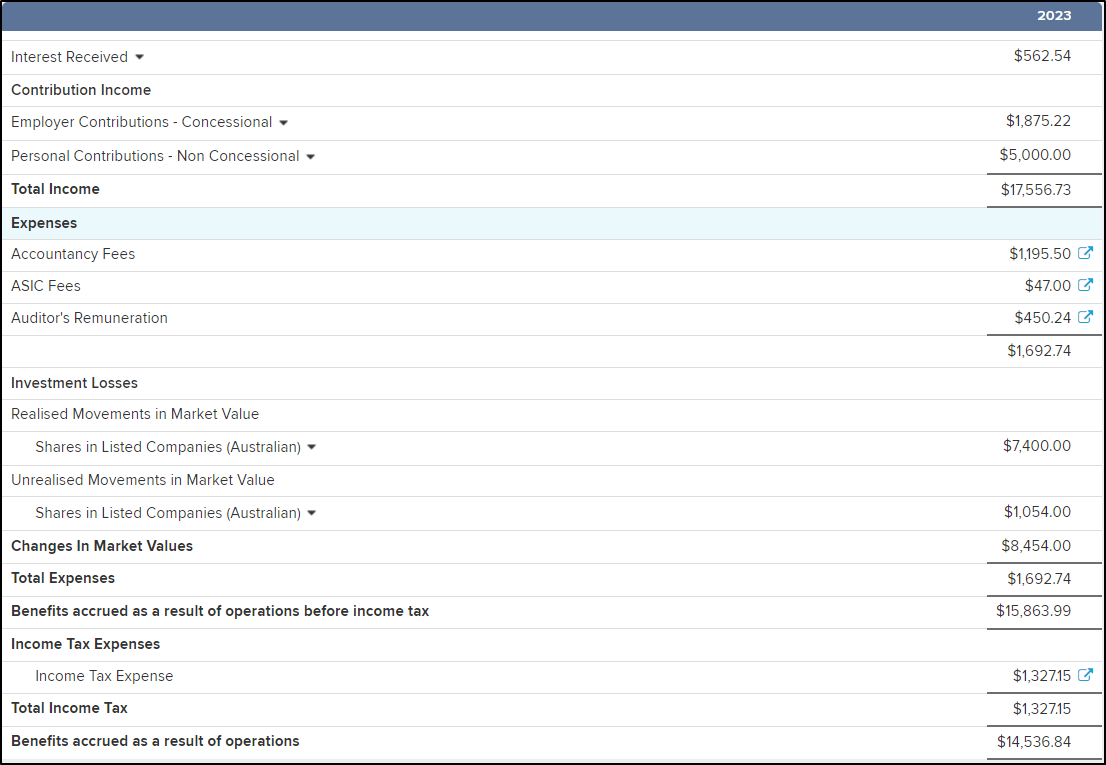Click the external link icon beside Income Tax Expense

1086,675
